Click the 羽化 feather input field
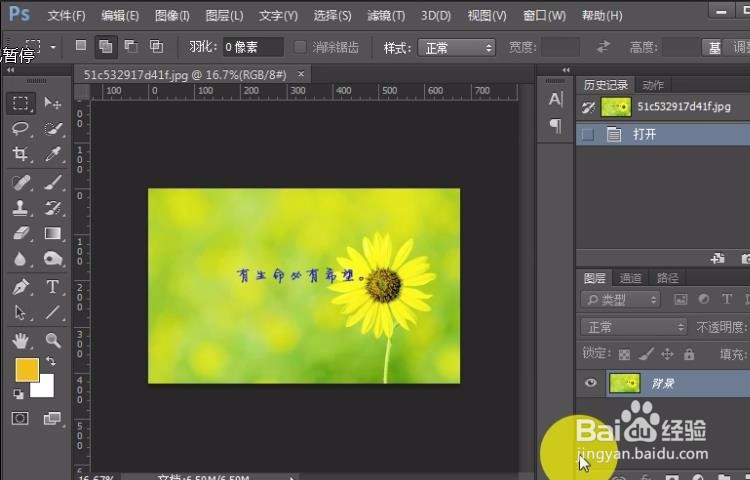The height and width of the screenshot is (480, 750). pyautogui.click(x=253, y=47)
